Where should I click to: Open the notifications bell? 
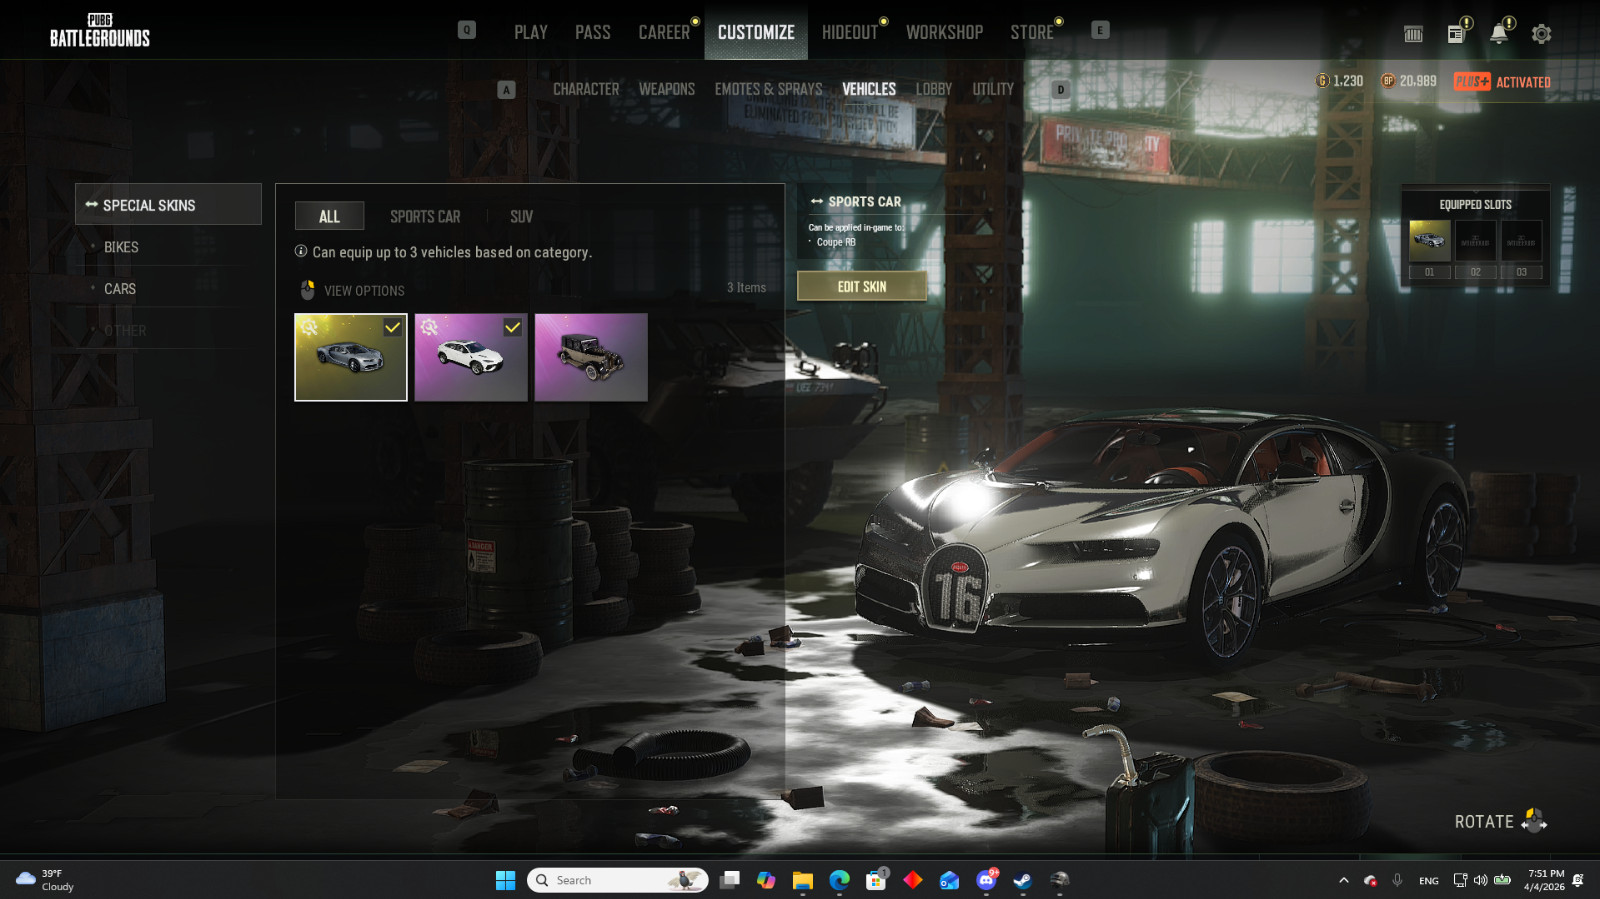1498,34
